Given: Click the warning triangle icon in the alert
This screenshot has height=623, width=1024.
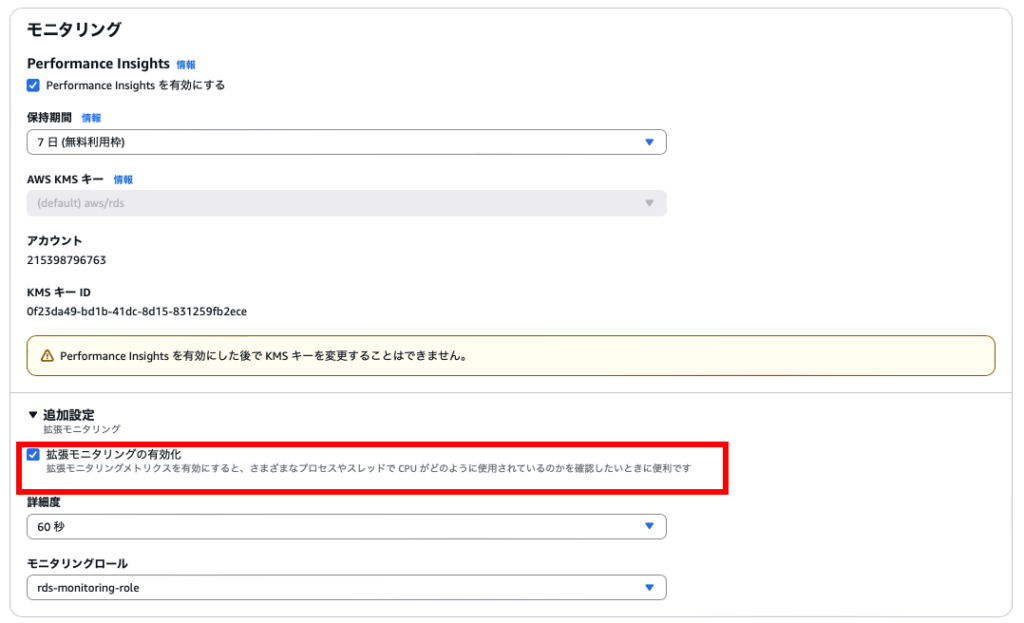Looking at the screenshot, I should [47, 356].
